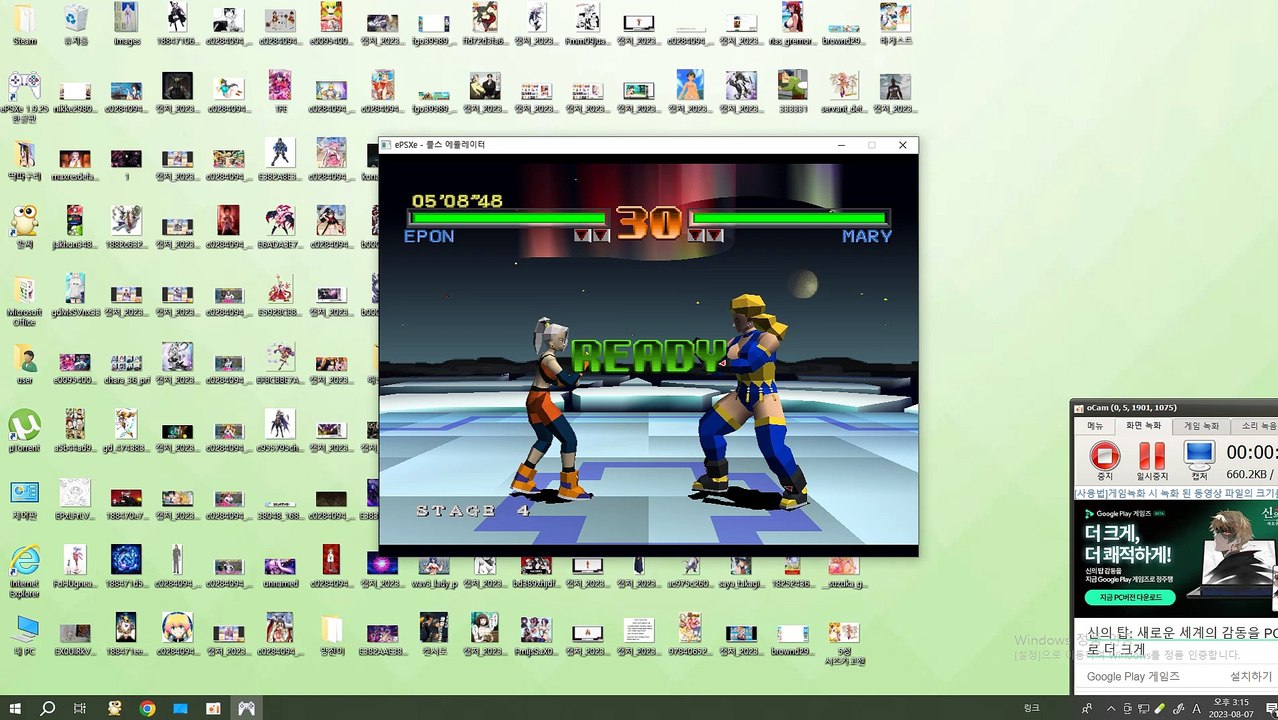Open the 'TFE' image file on desktop

tap(280, 92)
